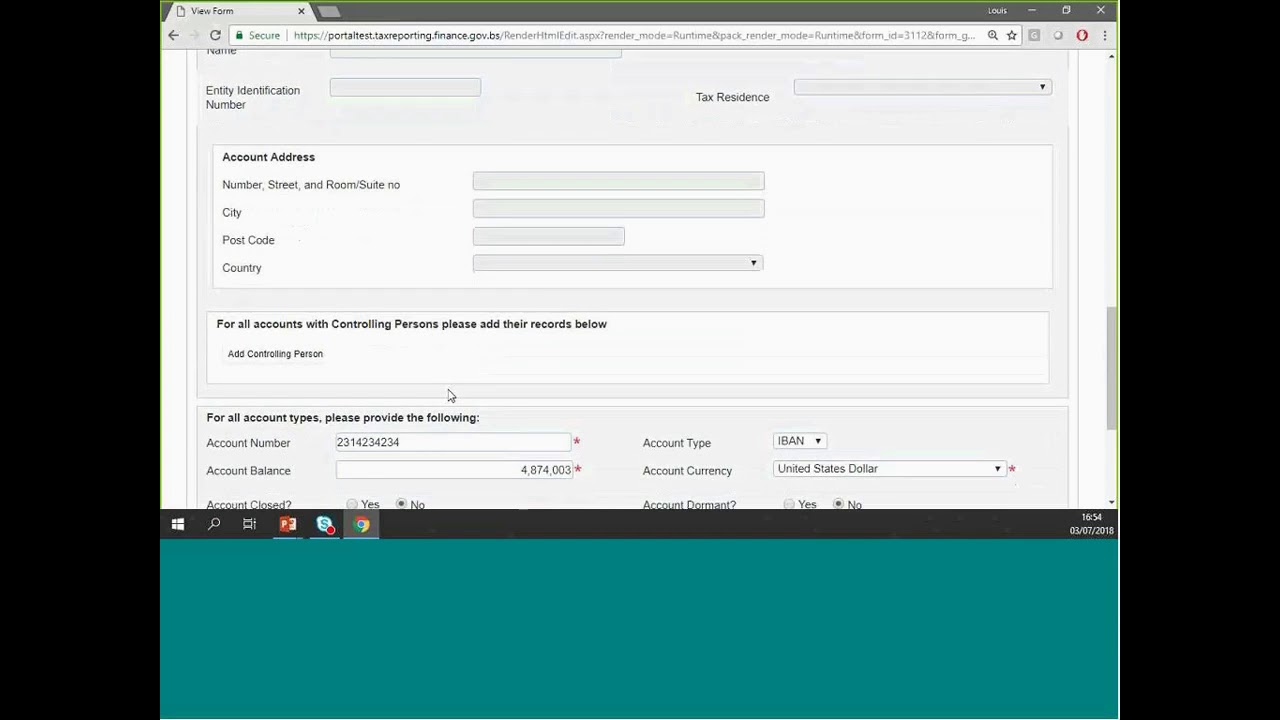This screenshot has width=1280, height=720.
Task: Click the City input field
Action: 618,208
